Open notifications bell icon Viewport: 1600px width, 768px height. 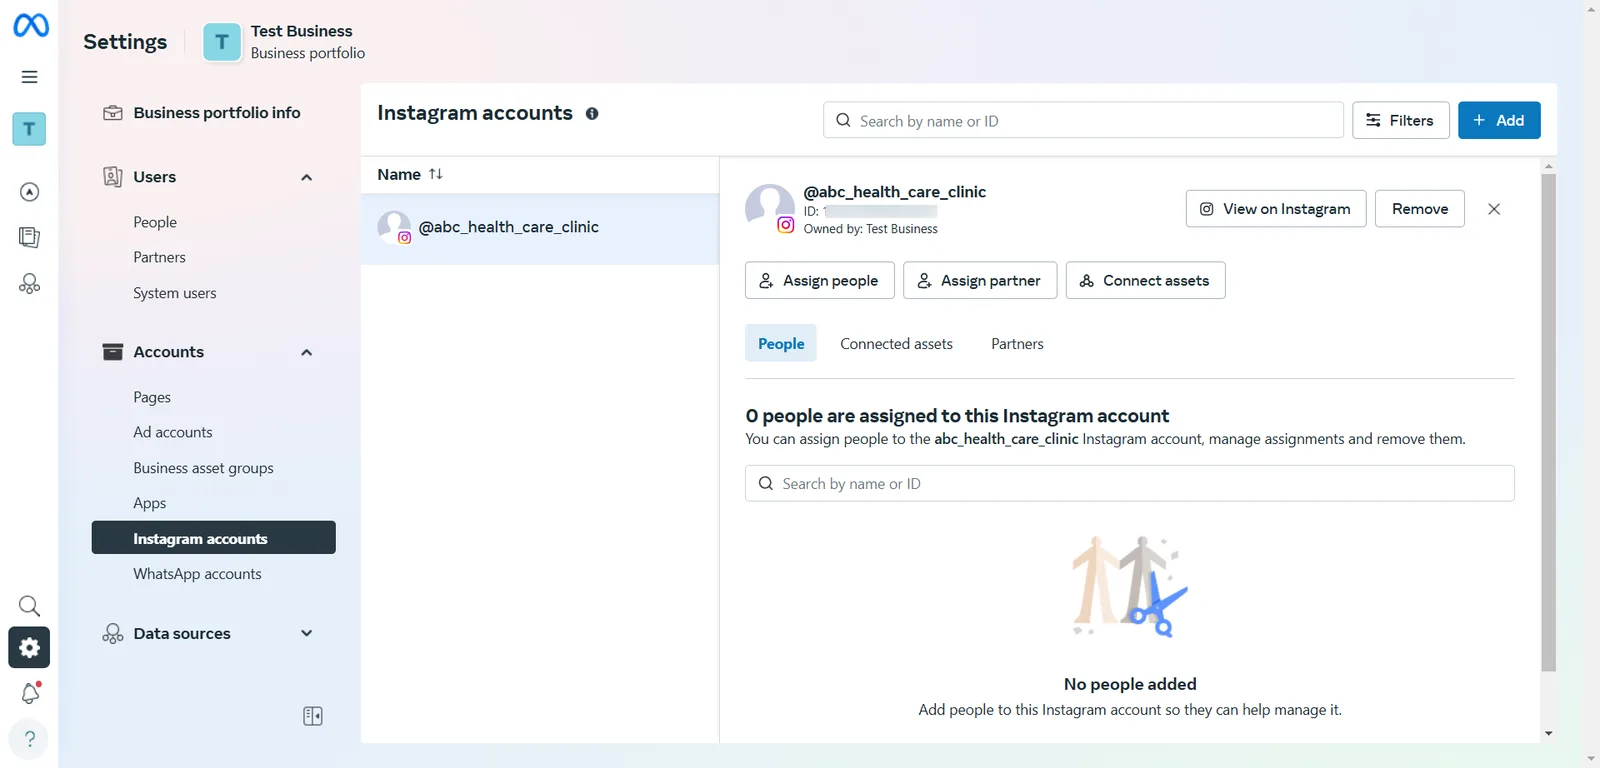(x=30, y=693)
